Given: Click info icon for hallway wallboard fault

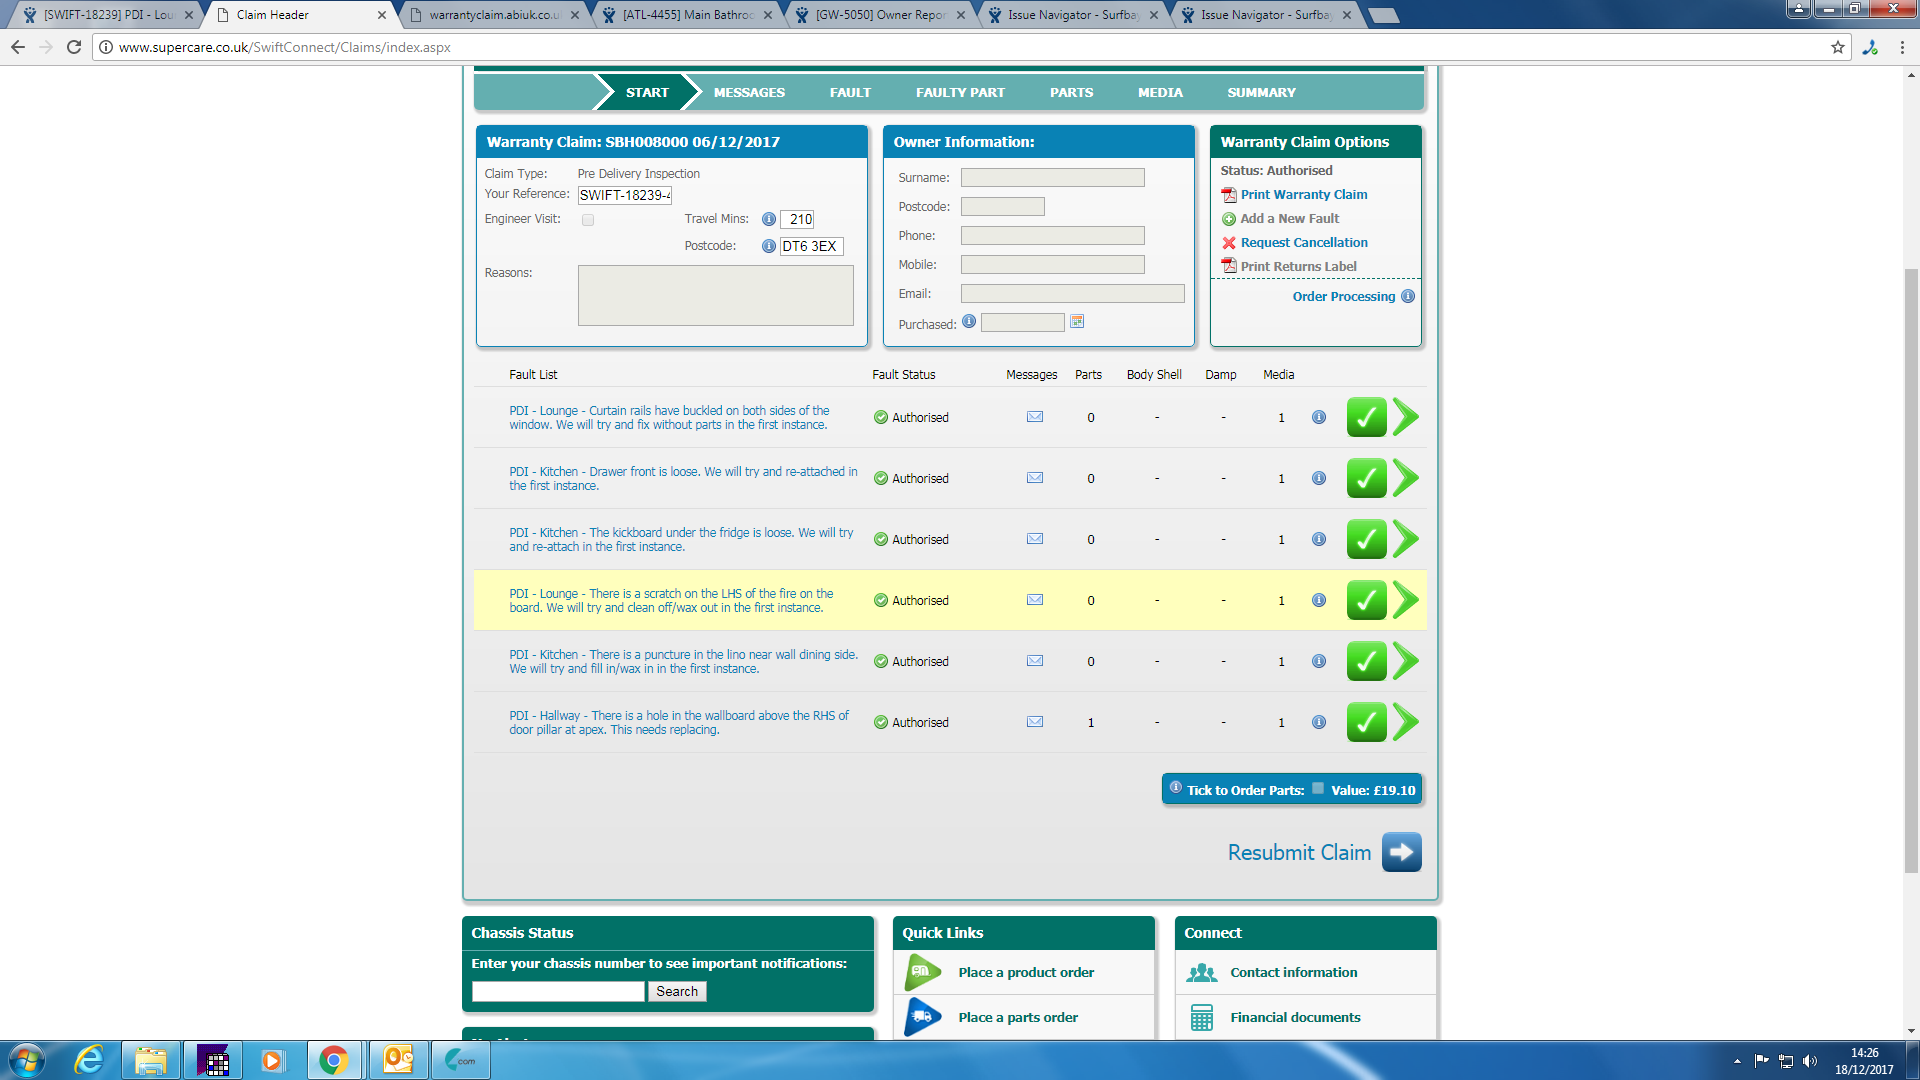Looking at the screenshot, I should coord(1319,722).
